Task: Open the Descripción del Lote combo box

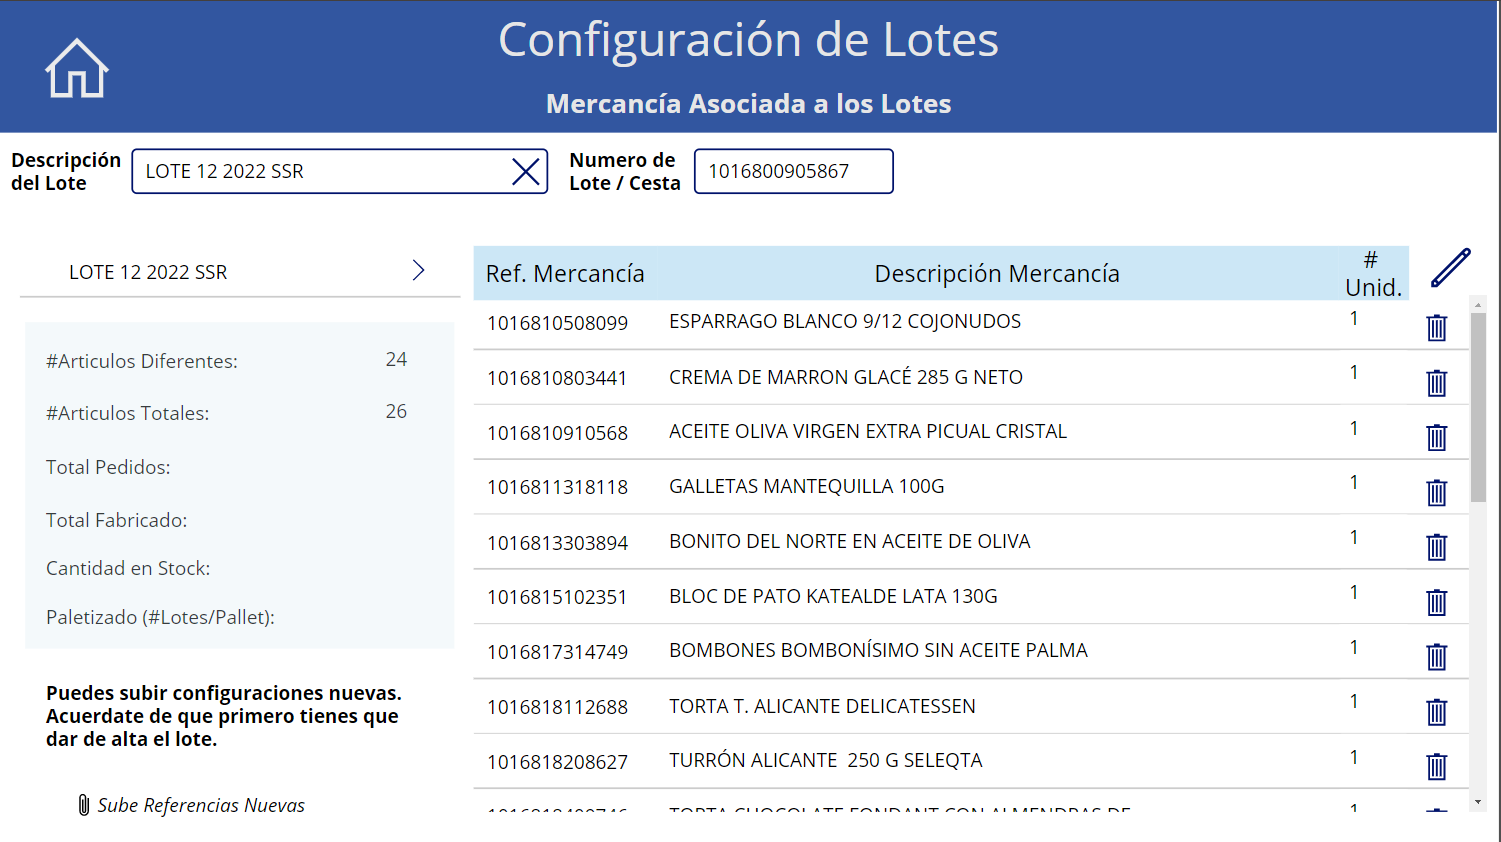Action: (x=320, y=172)
